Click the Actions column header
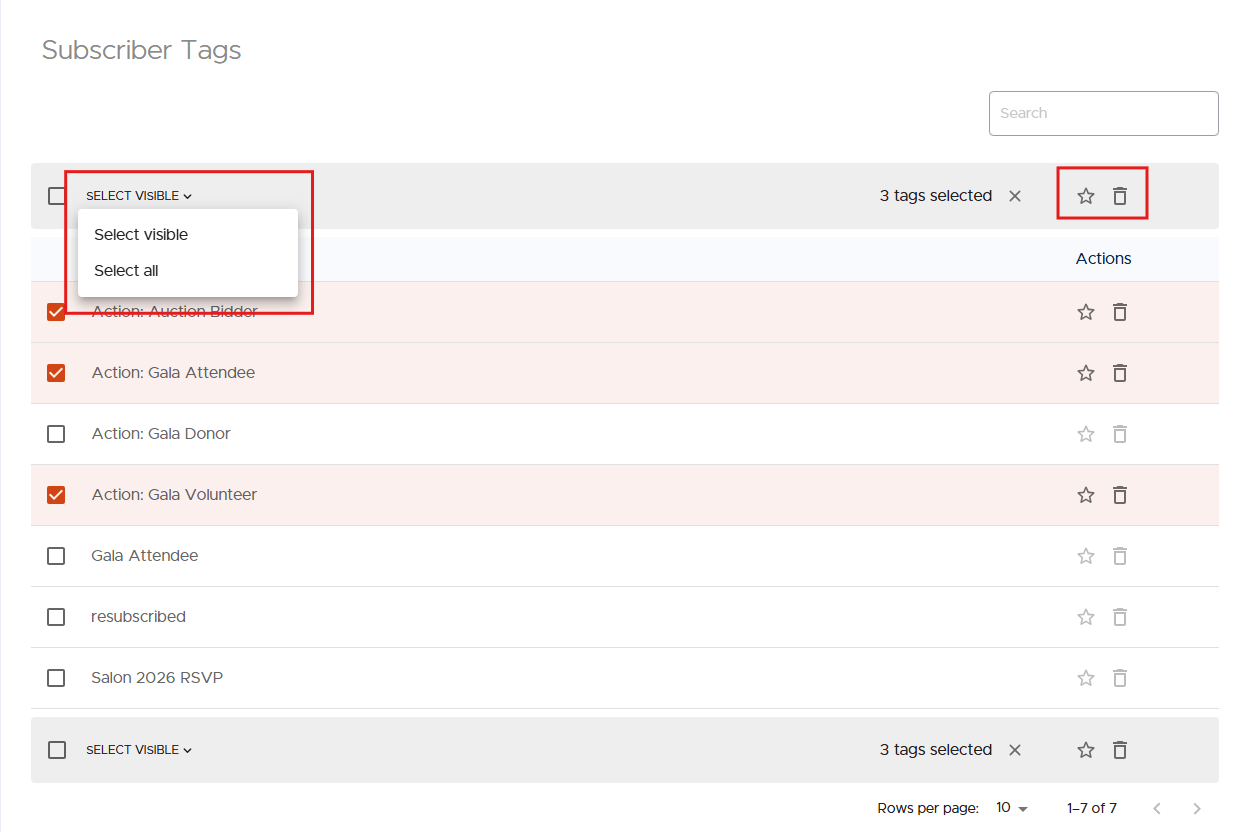1245x832 pixels. (x=1104, y=259)
